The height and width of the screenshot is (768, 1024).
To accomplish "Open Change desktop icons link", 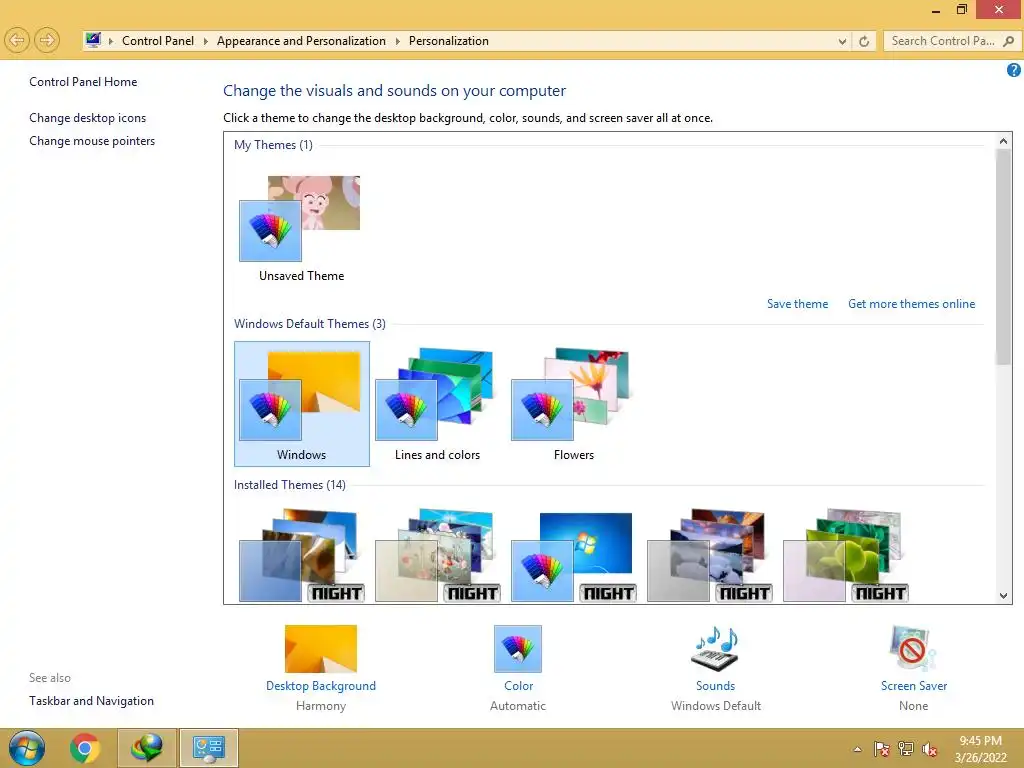I will tap(88, 118).
